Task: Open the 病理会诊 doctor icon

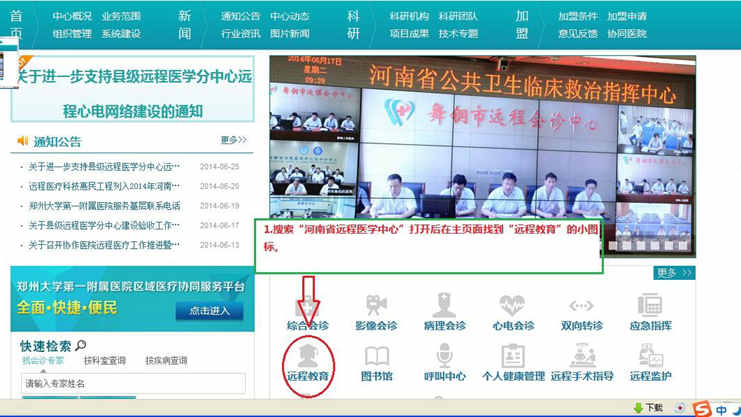Action: pos(444,305)
